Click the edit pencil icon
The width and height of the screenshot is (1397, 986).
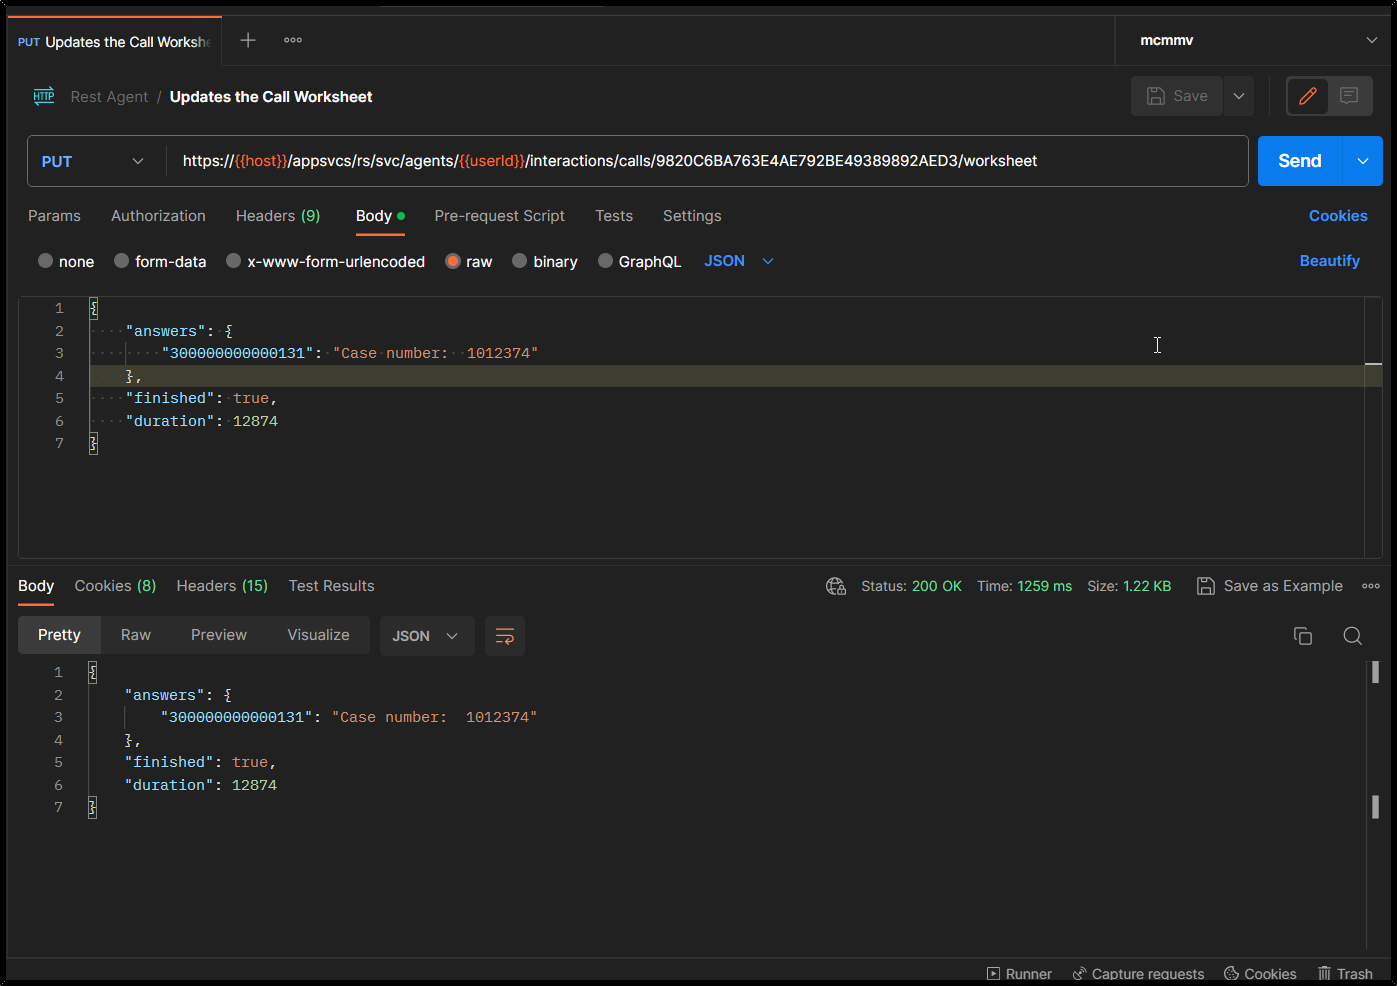[x=1307, y=96]
